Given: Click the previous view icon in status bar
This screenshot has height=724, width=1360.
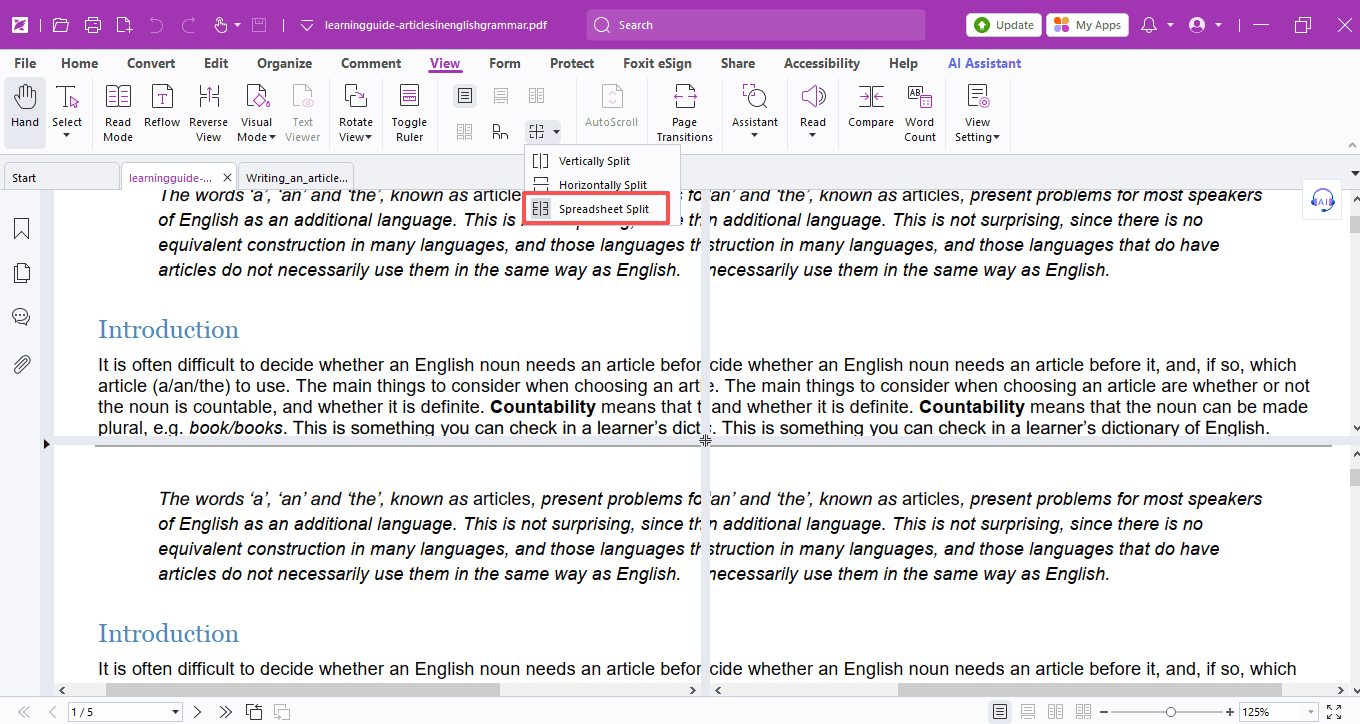Looking at the screenshot, I should [x=254, y=712].
